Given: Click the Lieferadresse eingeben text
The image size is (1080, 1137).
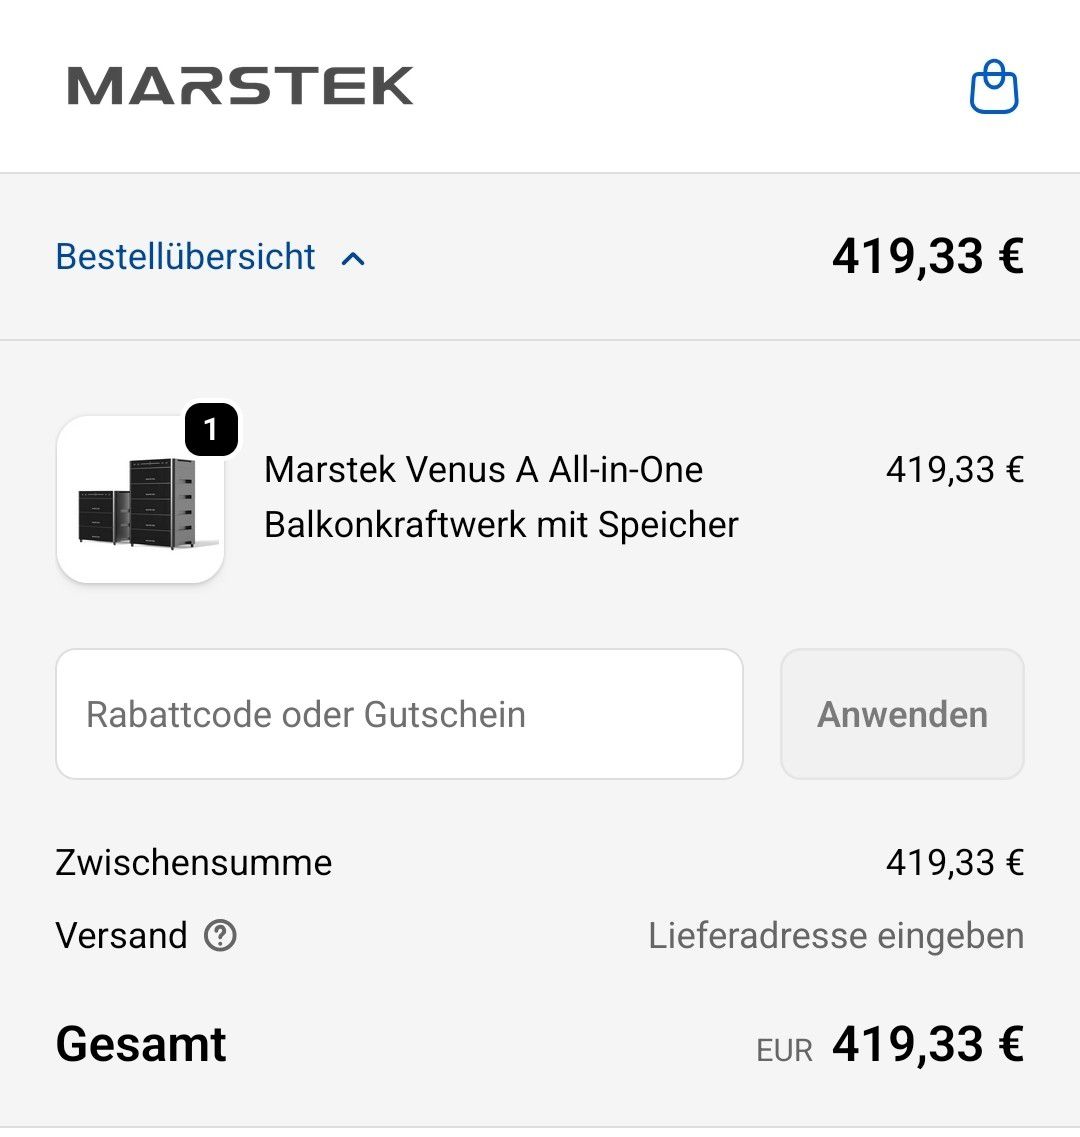Looking at the screenshot, I should pos(836,936).
